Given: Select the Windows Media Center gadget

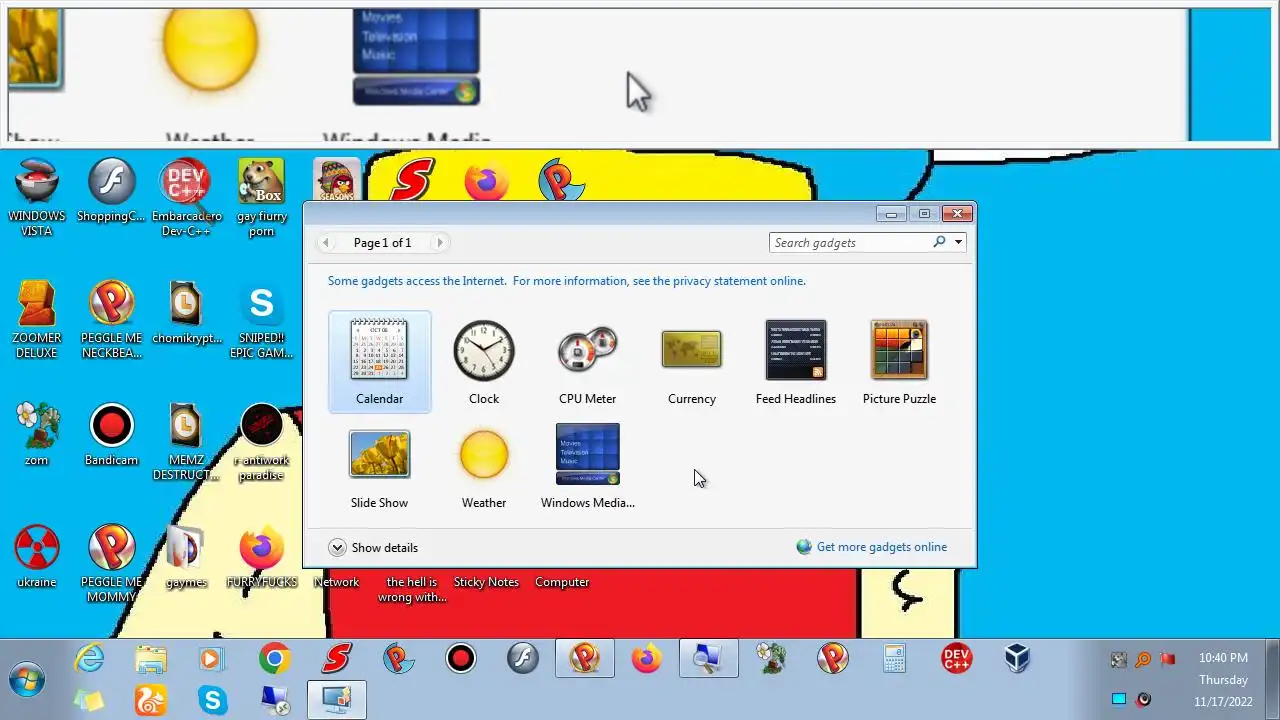Looking at the screenshot, I should click(x=588, y=466).
